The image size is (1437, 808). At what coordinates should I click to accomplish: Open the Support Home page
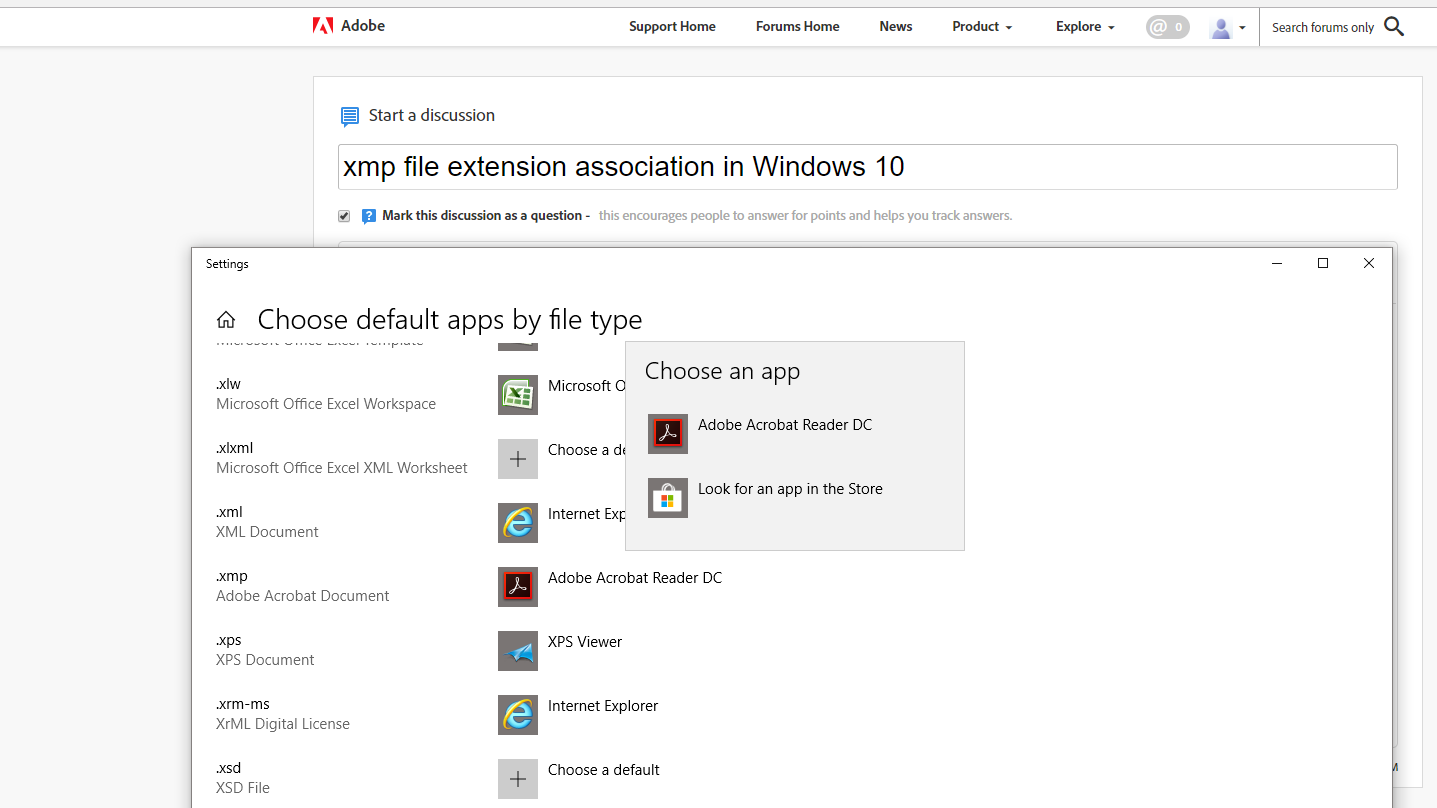pyautogui.click(x=672, y=27)
